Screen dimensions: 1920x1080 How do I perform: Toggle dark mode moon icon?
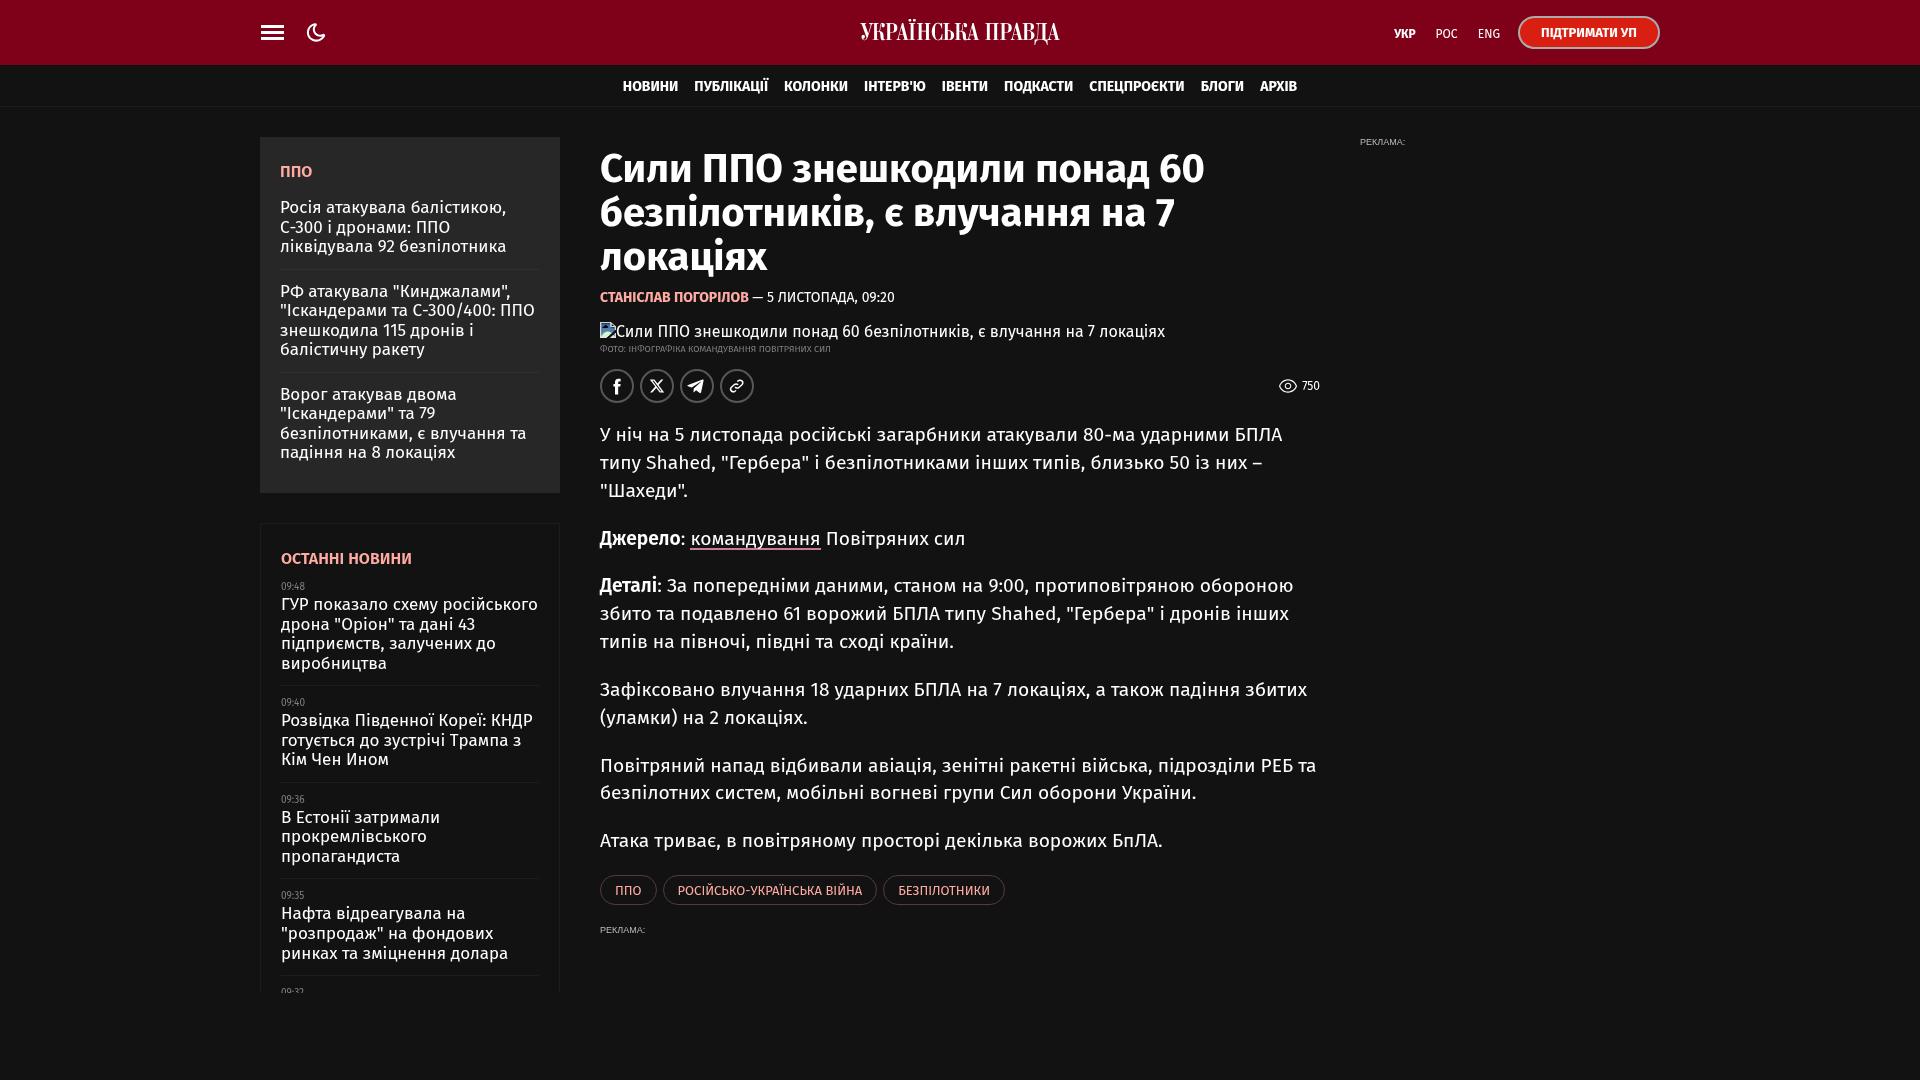coord(316,33)
